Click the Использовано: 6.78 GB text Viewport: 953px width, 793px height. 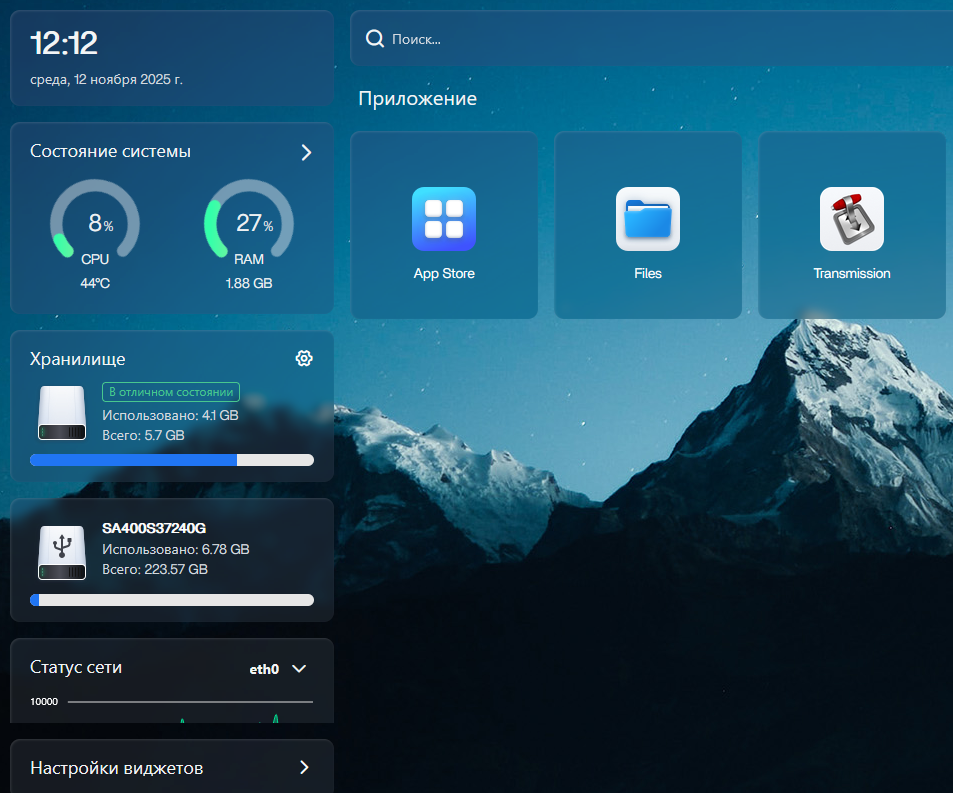pyautogui.click(x=176, y=549)
